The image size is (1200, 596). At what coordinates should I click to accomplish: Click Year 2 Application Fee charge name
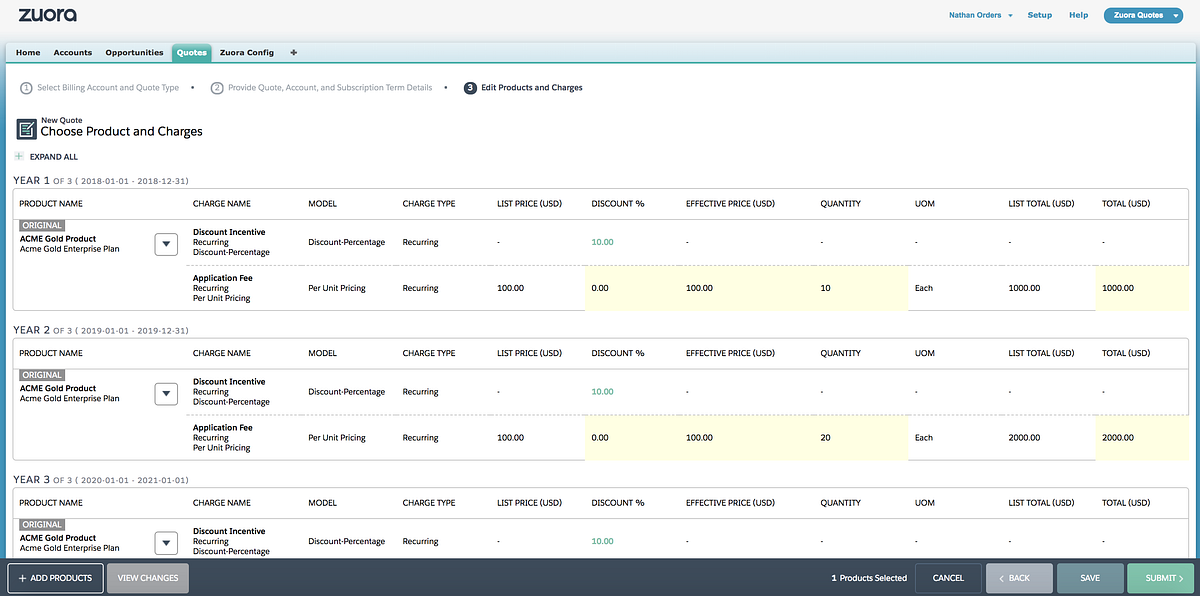[x=222, y=428]
